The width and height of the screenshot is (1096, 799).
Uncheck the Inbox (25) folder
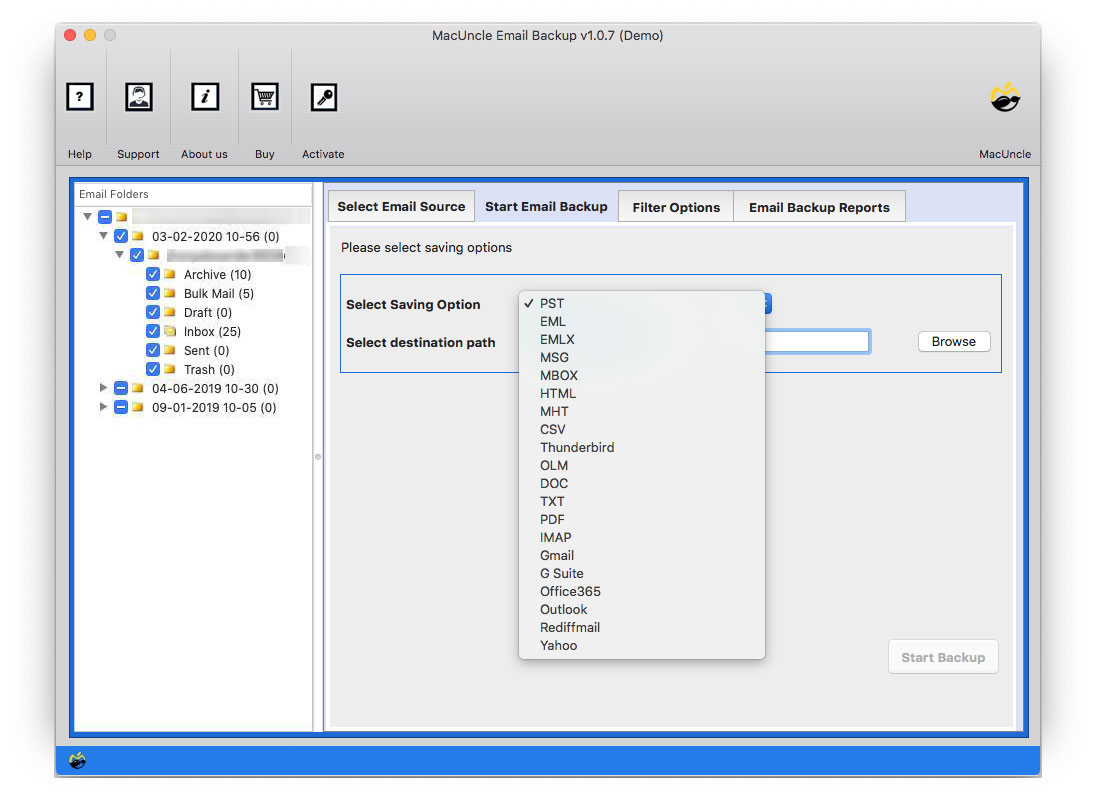pos(153,331)
